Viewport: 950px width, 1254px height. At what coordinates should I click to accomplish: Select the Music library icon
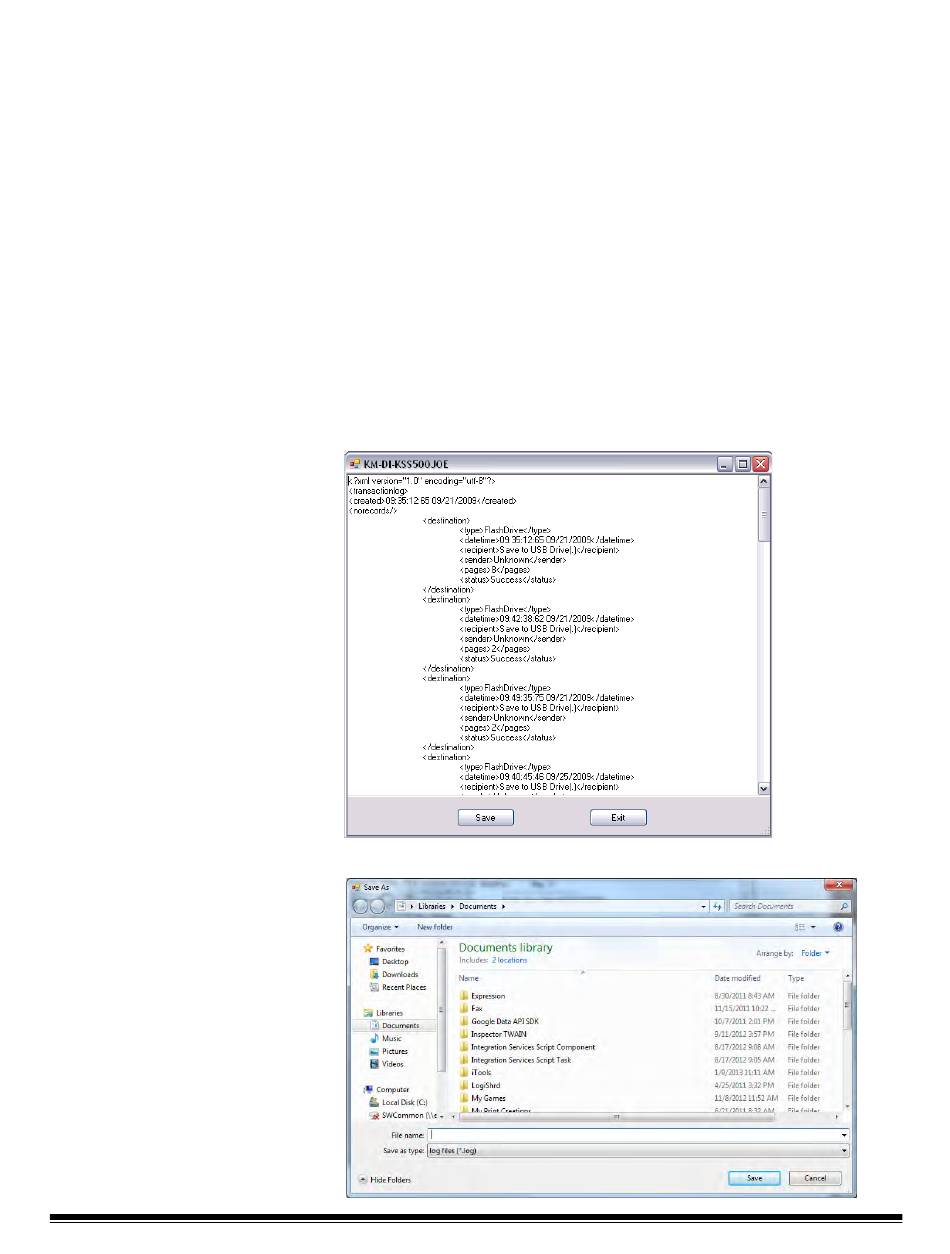coord(374,1038)
